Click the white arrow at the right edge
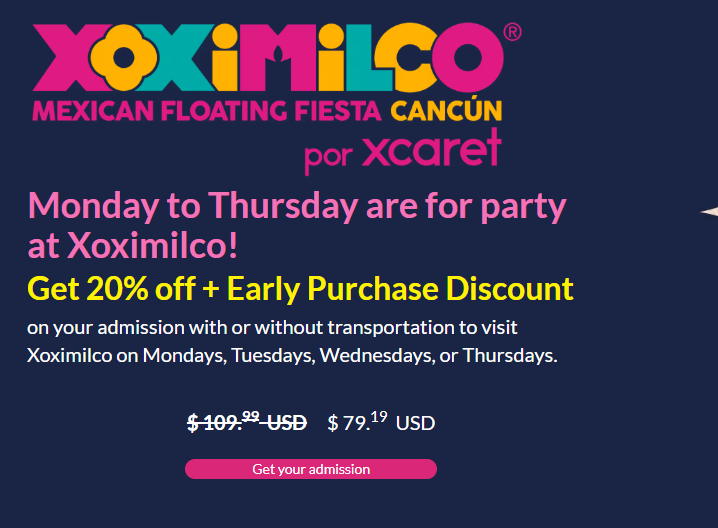 pos(709,211)
